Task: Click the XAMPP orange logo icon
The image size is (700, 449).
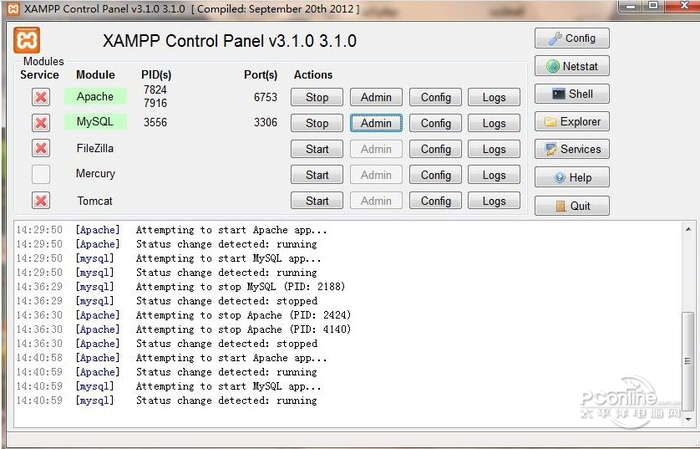Action: coord(27,40)
